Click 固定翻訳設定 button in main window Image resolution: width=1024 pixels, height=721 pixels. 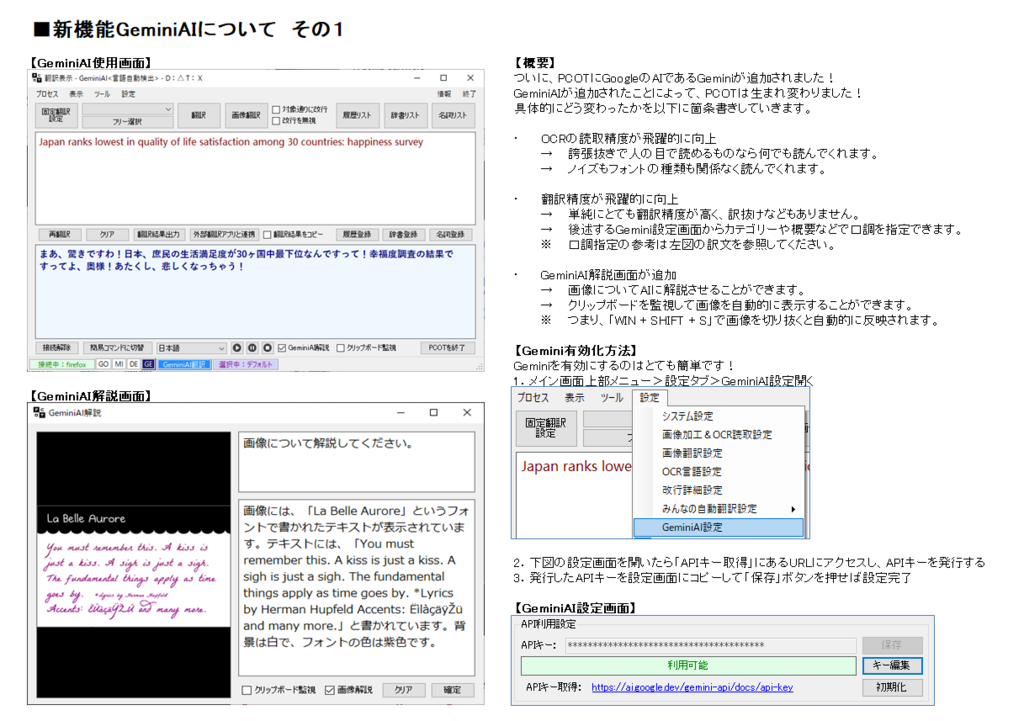[56, 115]
